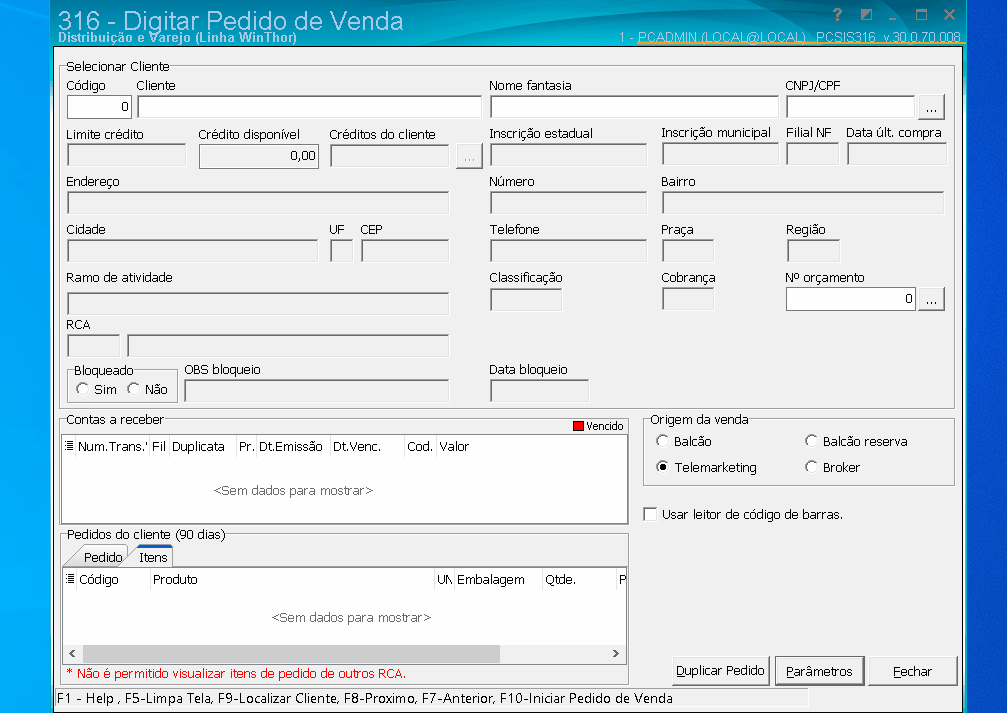
Task: Click the window restore-down icon in title bar
Action: pos(866,15)
